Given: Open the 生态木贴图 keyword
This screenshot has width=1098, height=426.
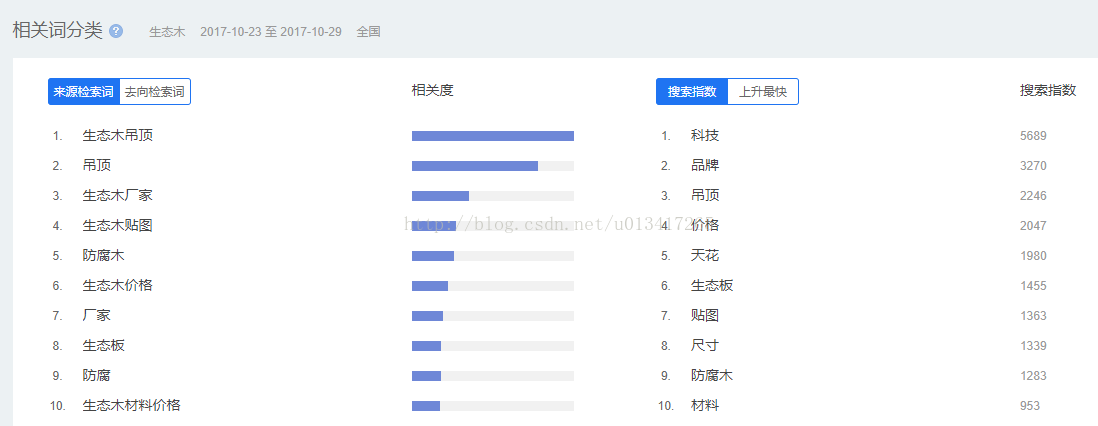Looking at the screenshot, I should 117,226.
